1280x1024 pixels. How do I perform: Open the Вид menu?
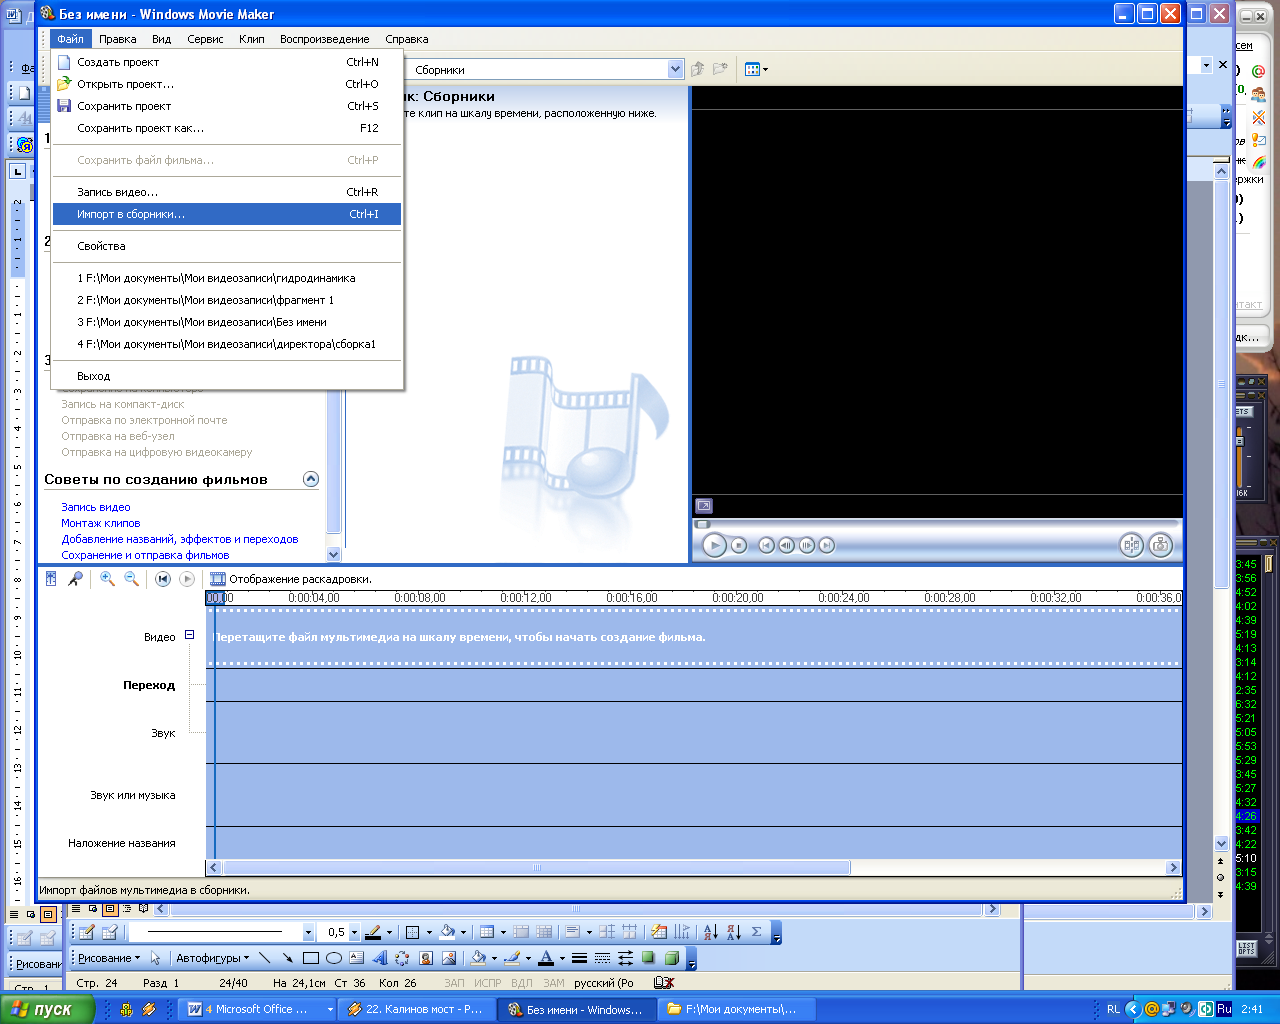pos(162,39)
